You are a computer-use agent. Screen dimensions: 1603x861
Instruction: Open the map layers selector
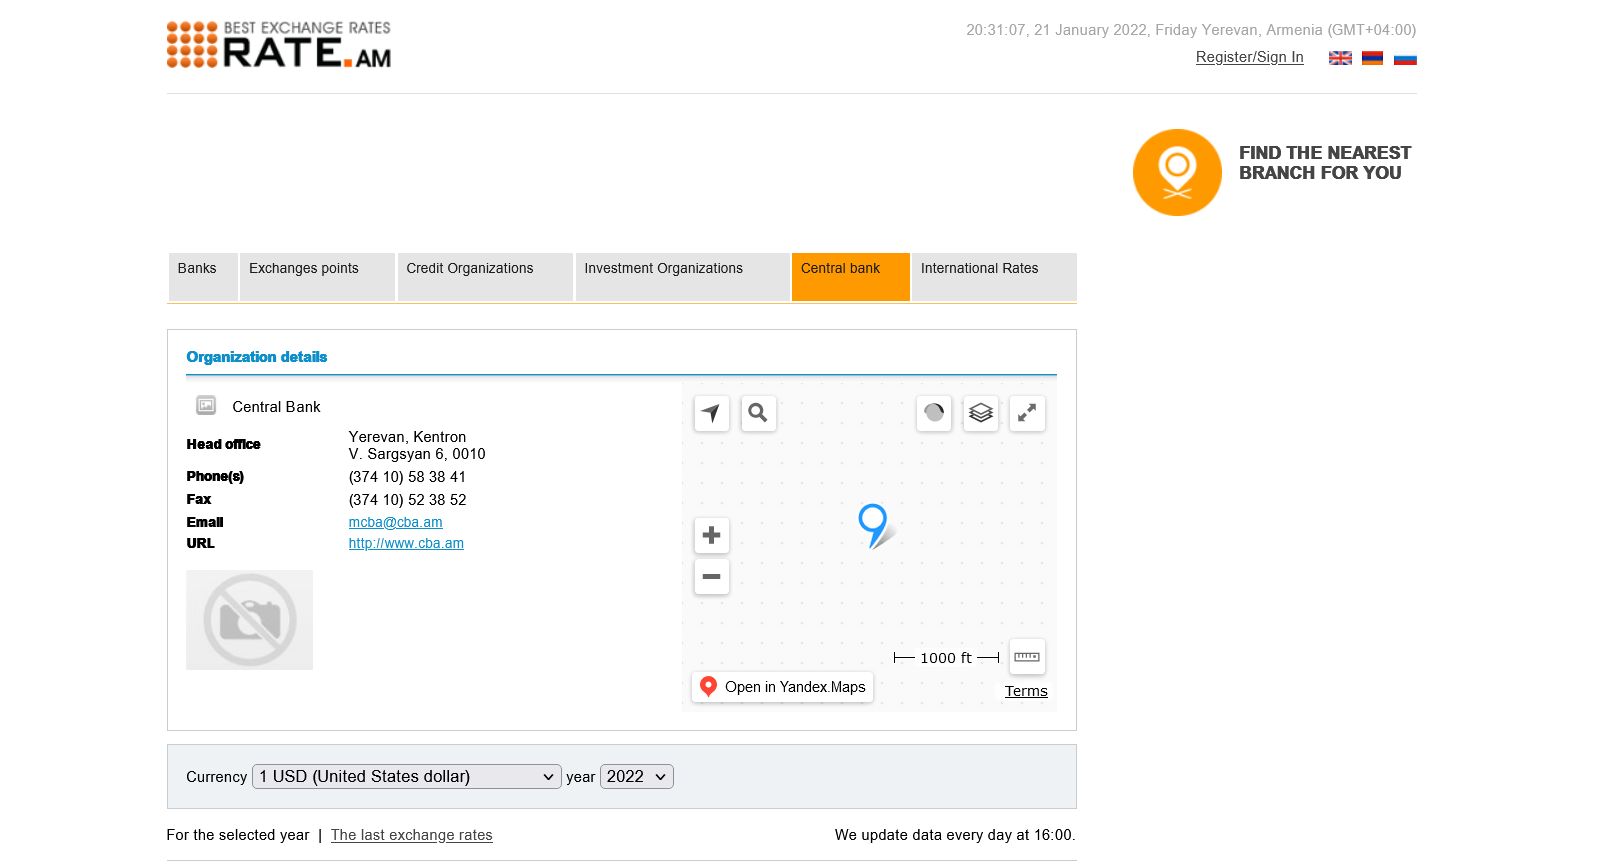tap(981, 413)
